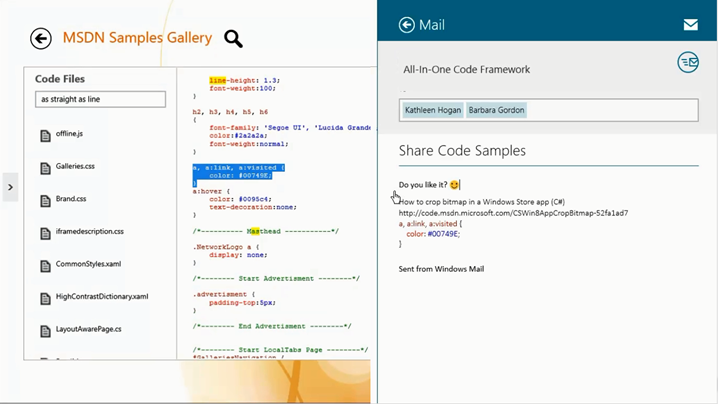Screen dimensions: 718x404
Task: Click the 'h2, h3, h4, h5, h6' code line
Action: pos(230,112)
